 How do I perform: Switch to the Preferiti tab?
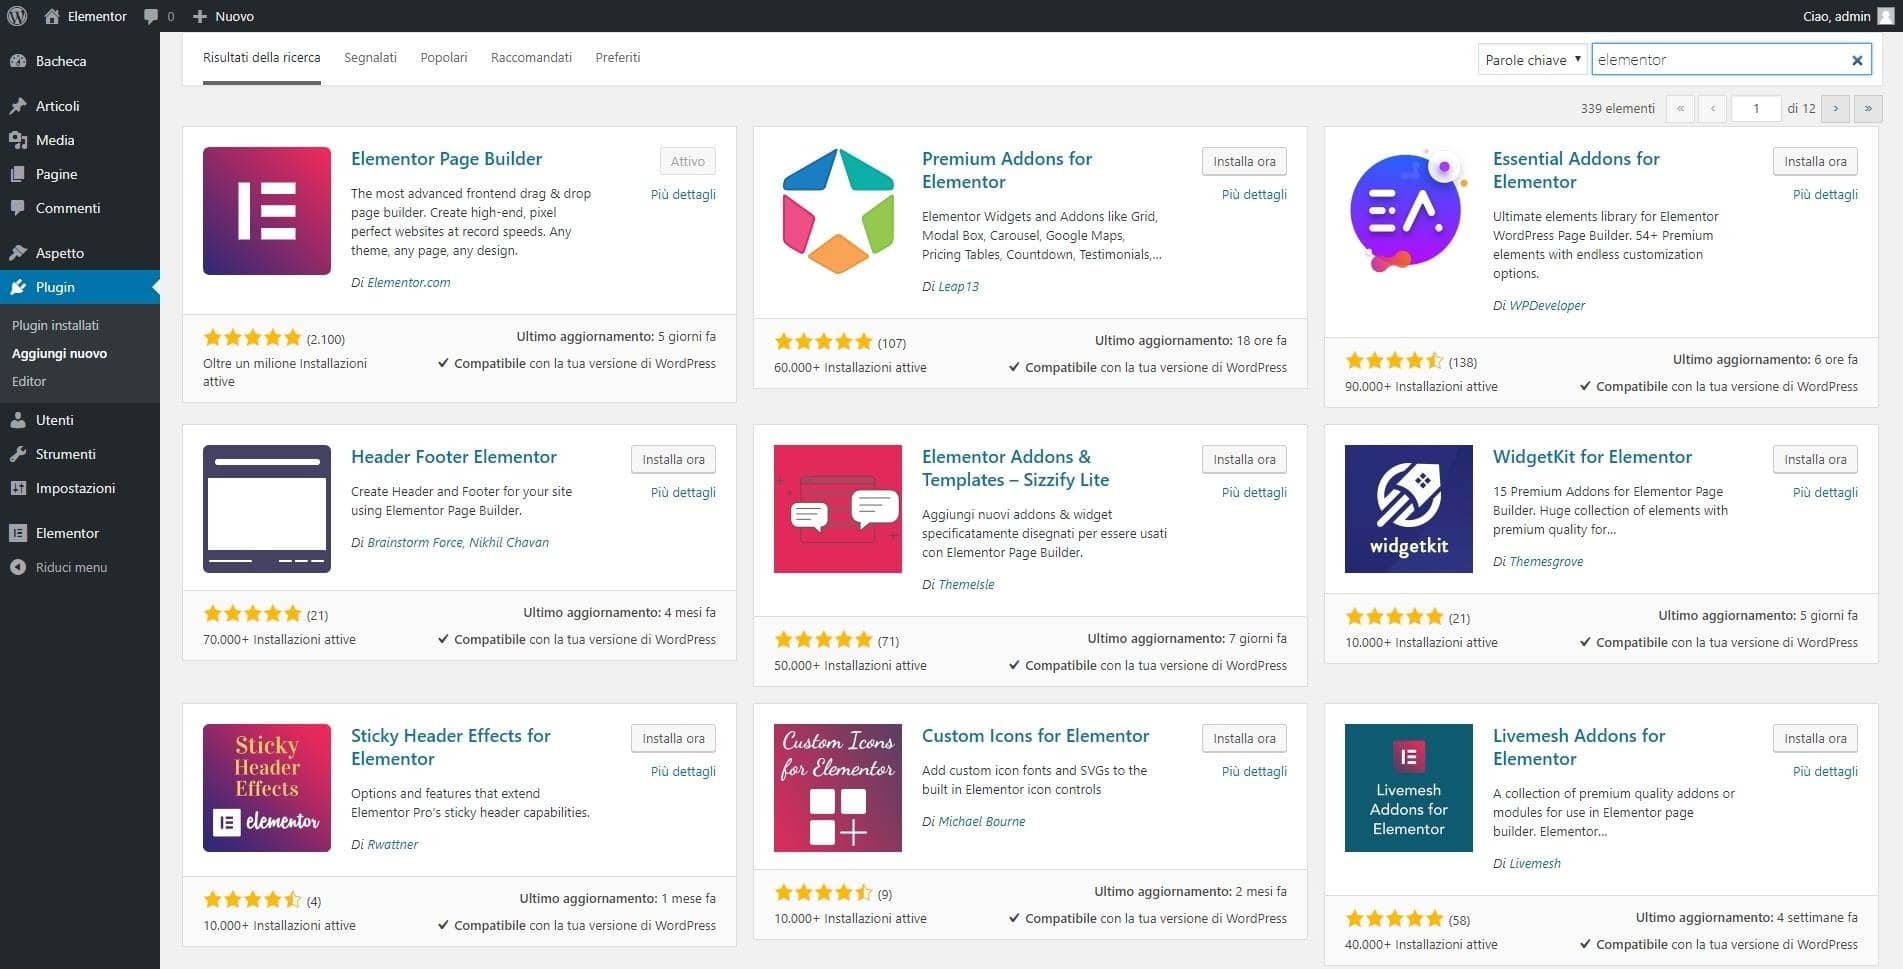(x=618, y=58)
